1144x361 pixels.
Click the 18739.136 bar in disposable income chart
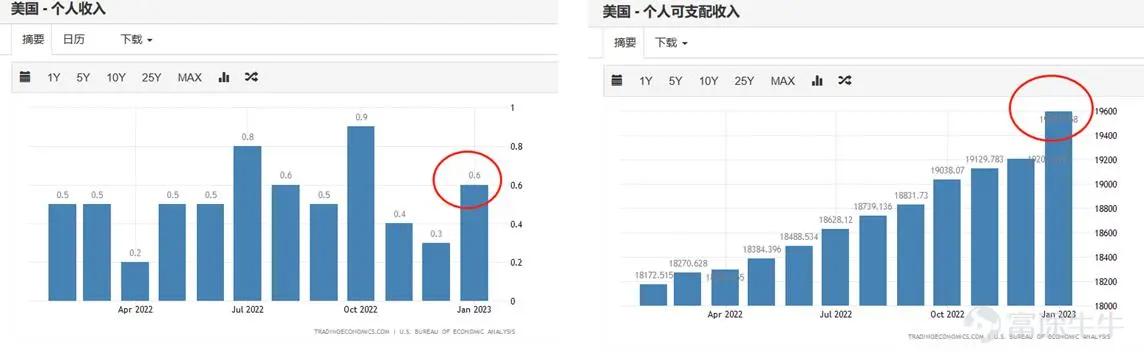click(x=873, y=260)
